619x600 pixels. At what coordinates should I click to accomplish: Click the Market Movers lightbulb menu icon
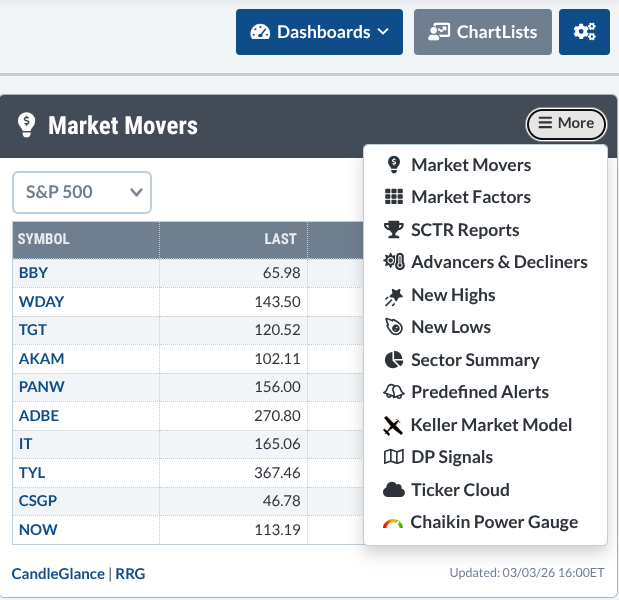pyautogui.click(x=394, y=165)
